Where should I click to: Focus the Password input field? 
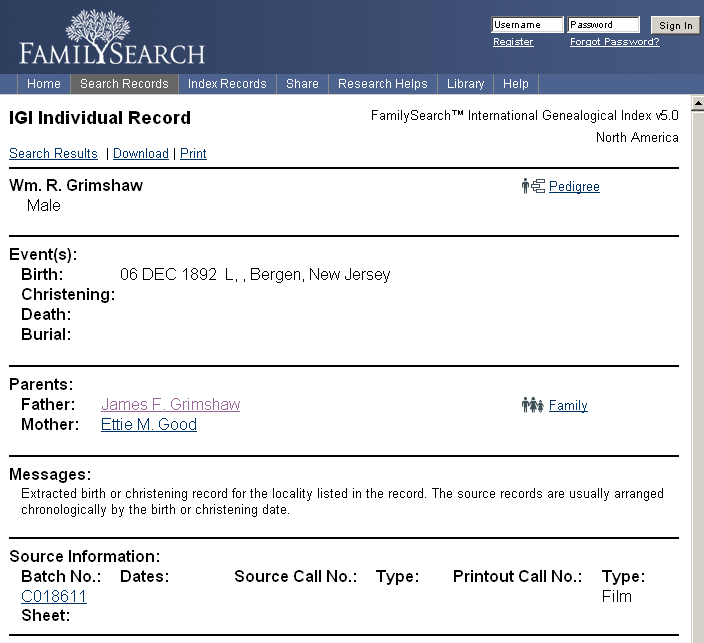(x=603, y=25)
